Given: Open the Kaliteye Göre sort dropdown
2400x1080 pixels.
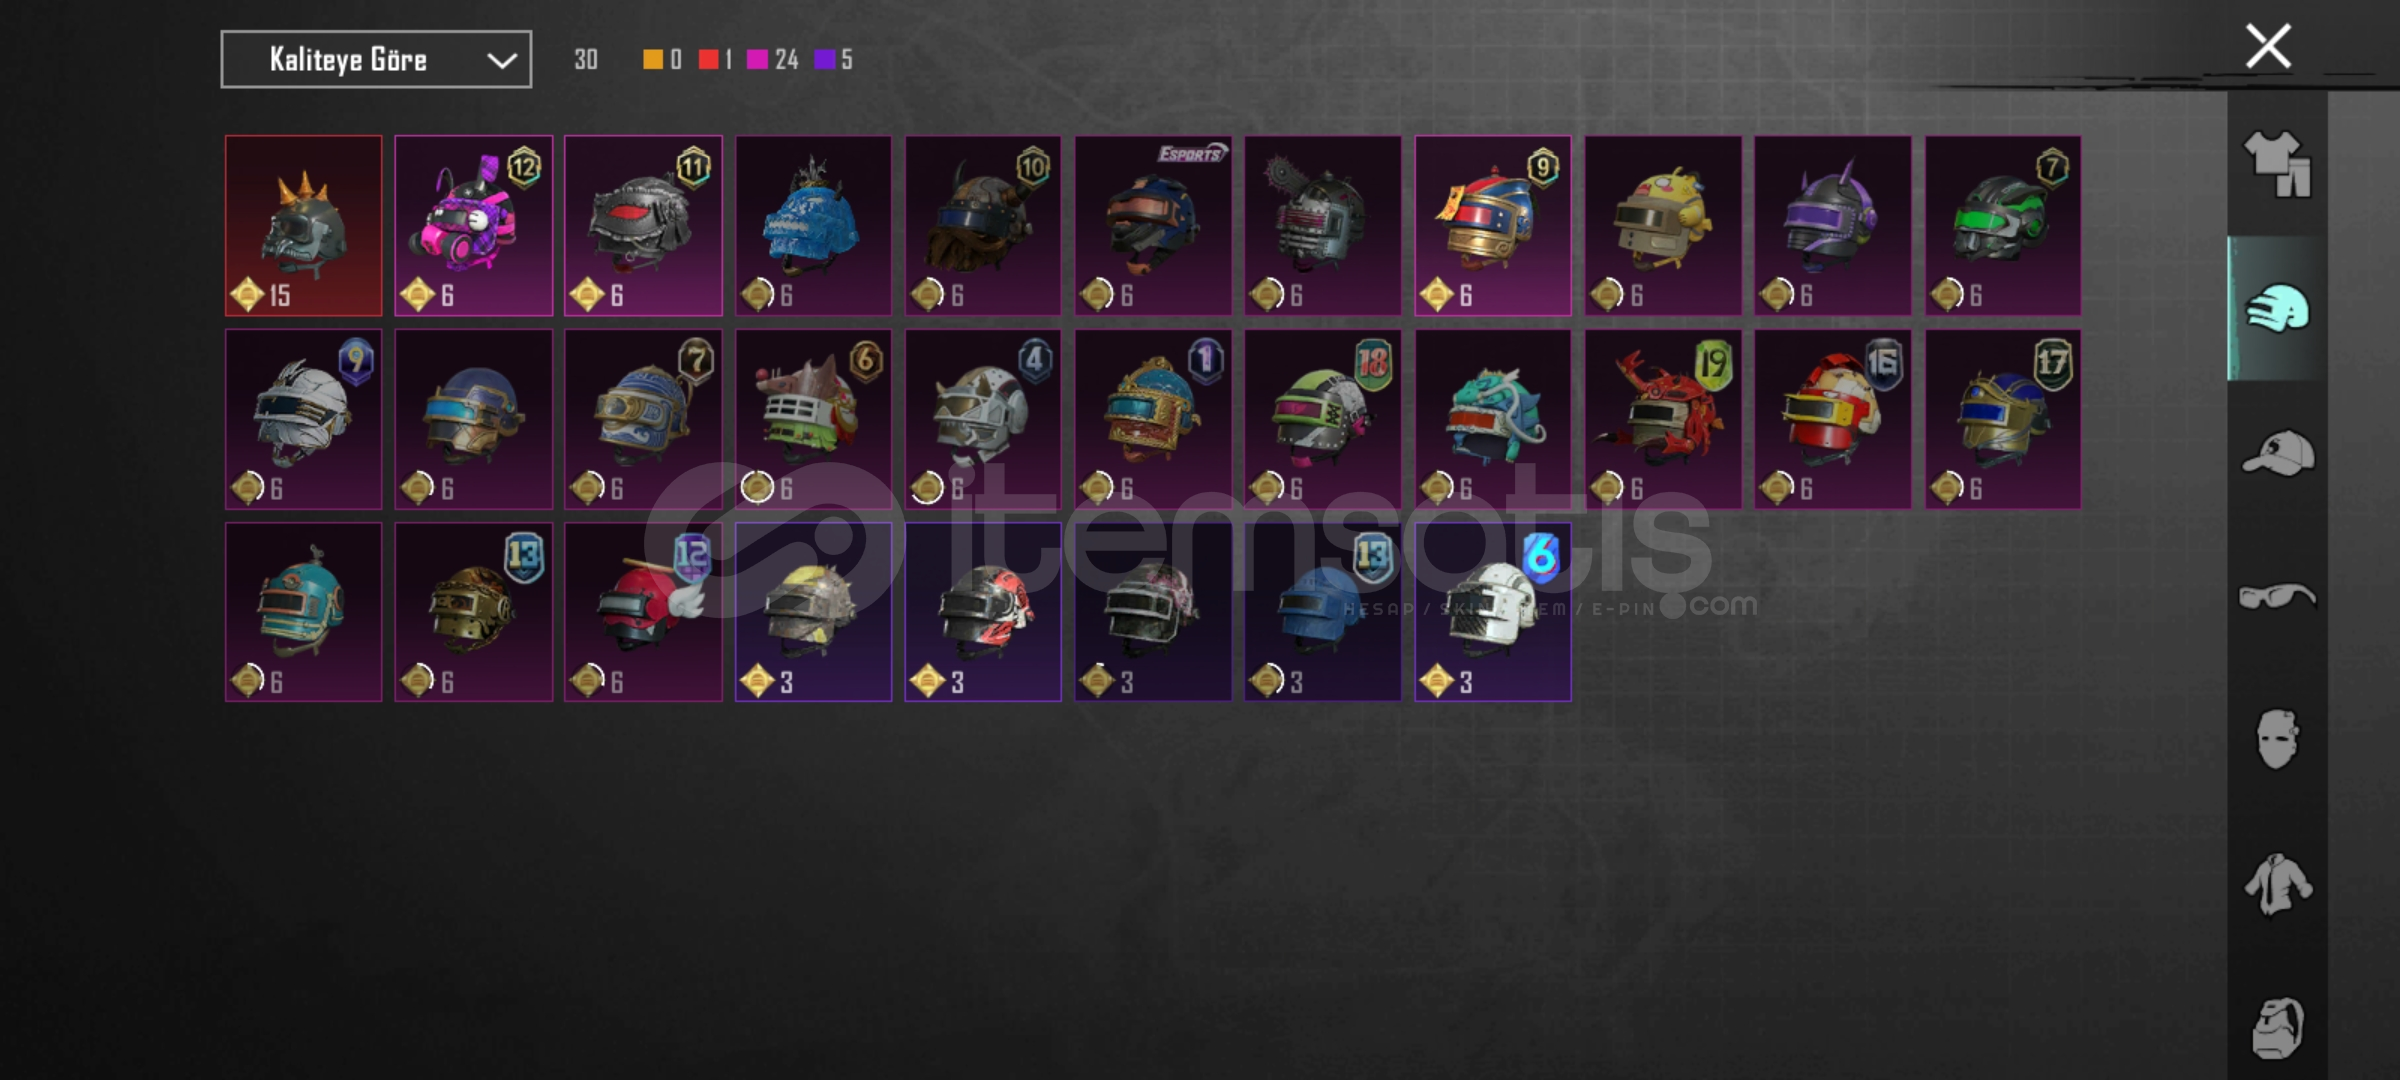Looking at the screenshot, I should point(376,60).
